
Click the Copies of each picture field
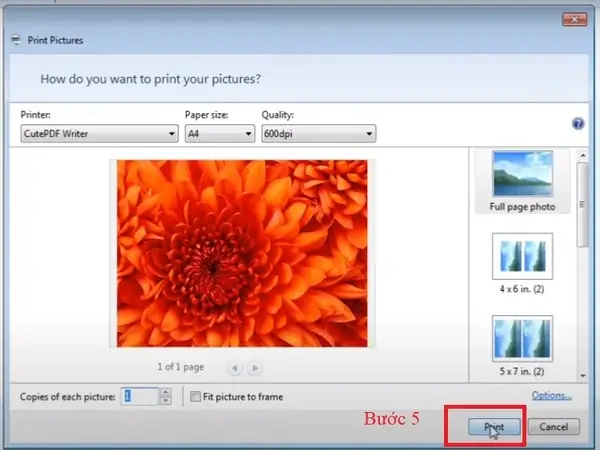pos(140,396)
